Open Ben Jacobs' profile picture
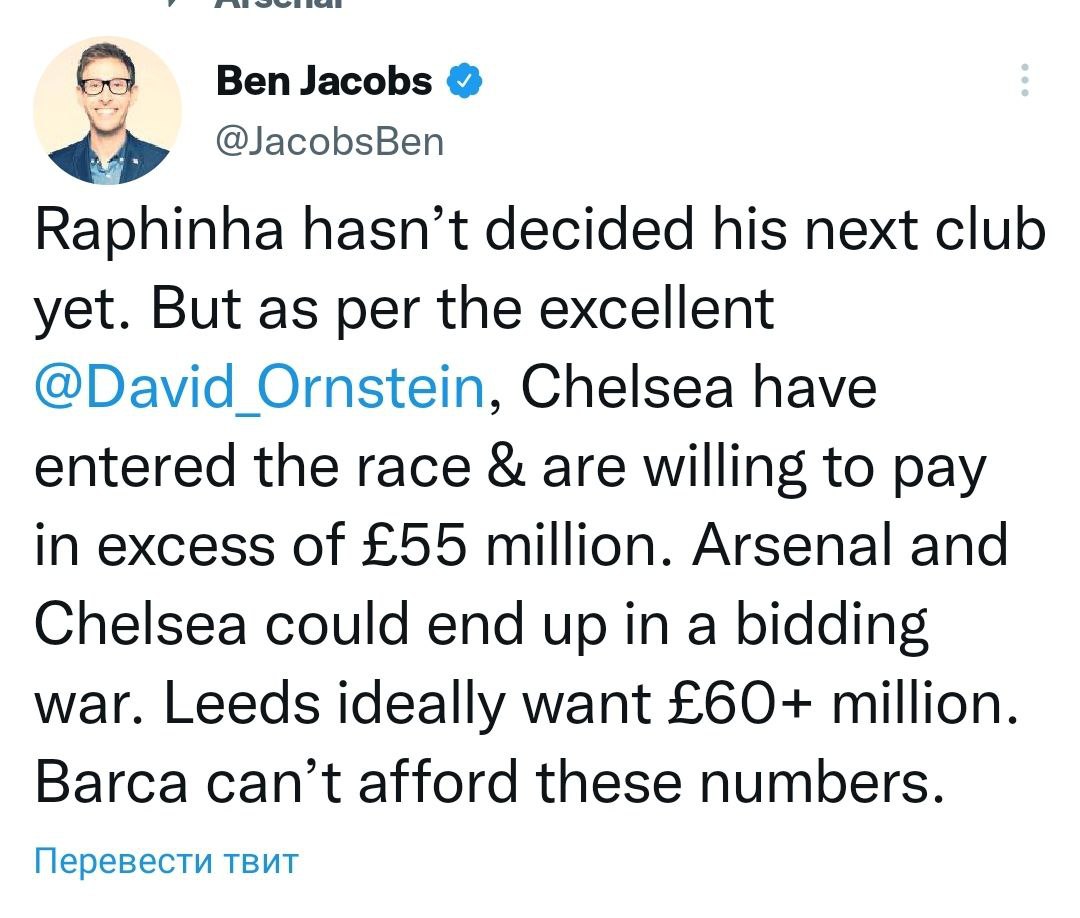This screenshot has width=1080, height=918. (x=107, y=110)
